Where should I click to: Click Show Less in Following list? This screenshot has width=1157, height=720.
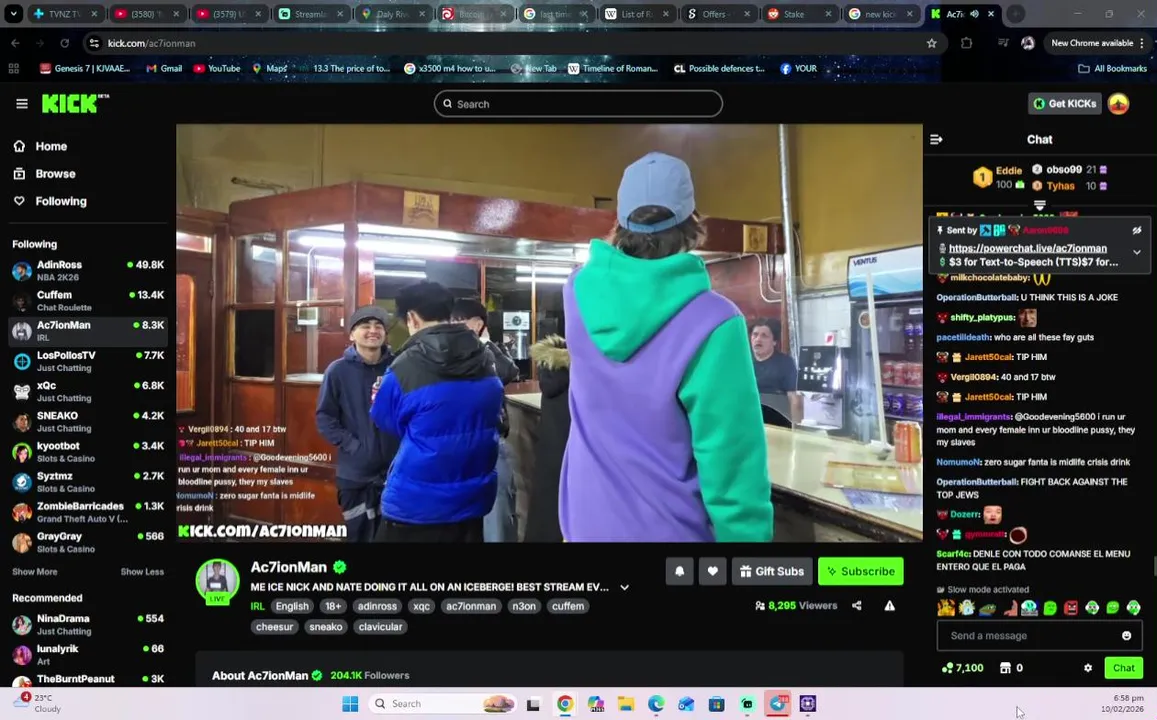click(142, 572)
